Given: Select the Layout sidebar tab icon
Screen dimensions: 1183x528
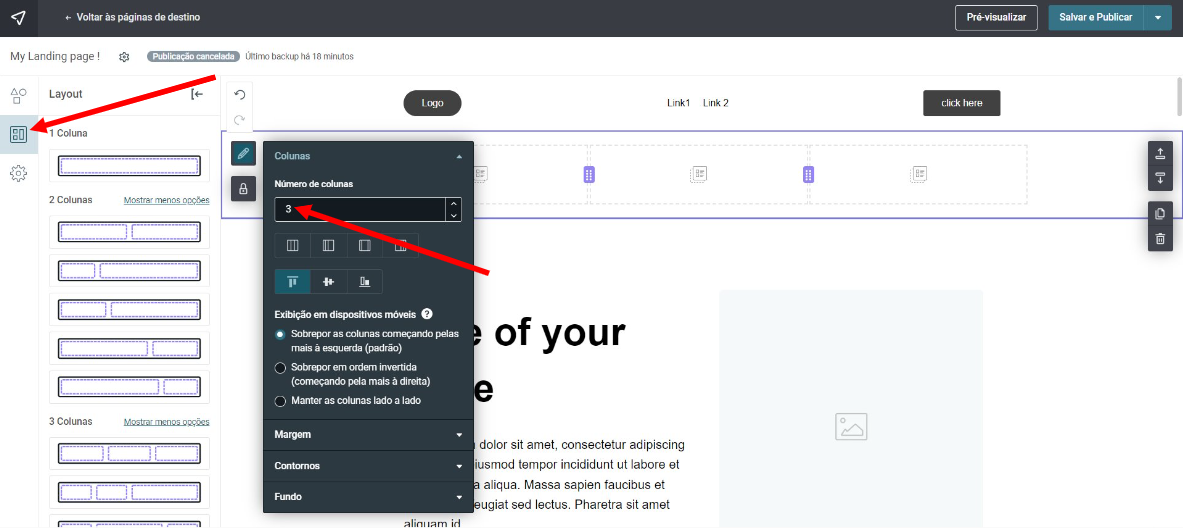Looking at the screenshot, I should click(x=19, y=135).
